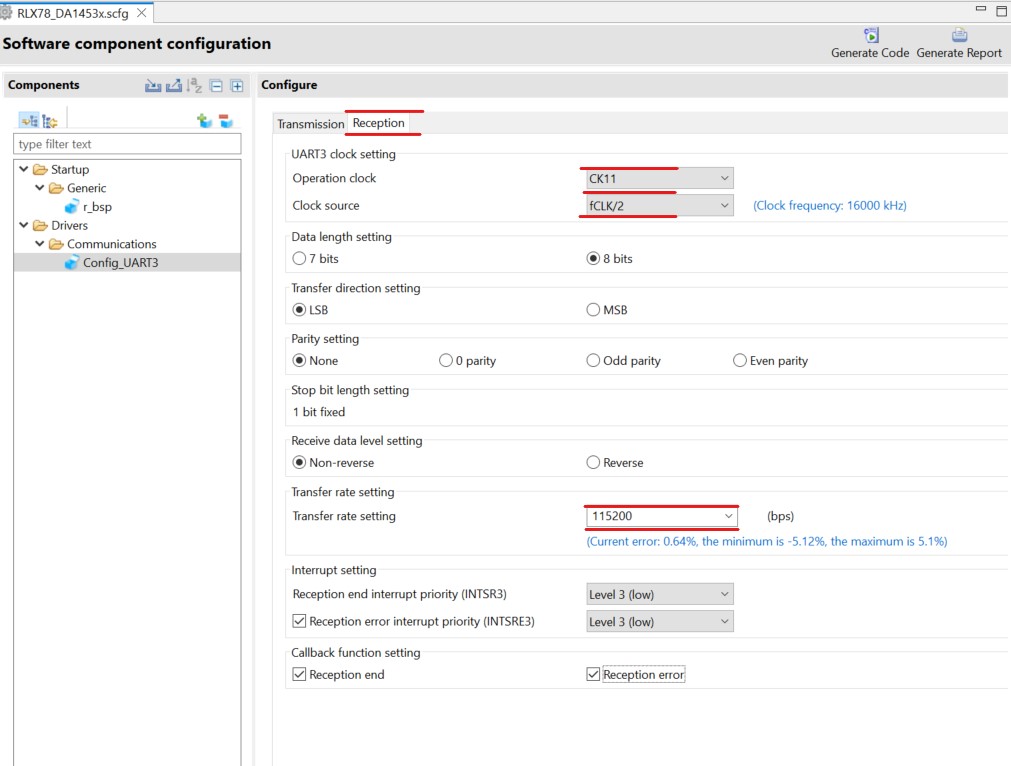
Task: Select 0 parity option
Action: coord(446,360)
